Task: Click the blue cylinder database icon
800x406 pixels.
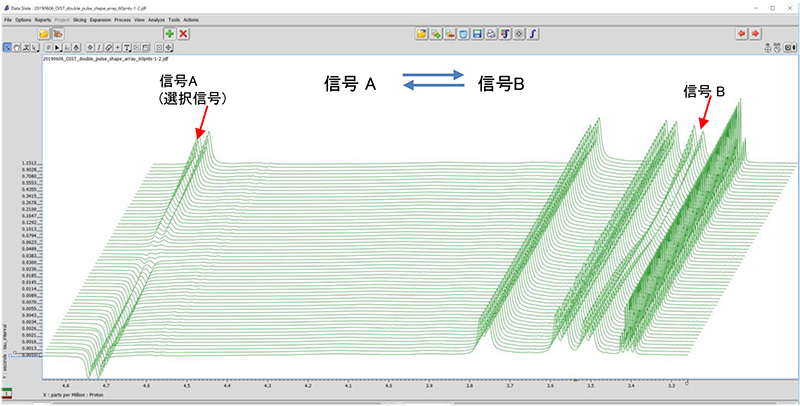Action: click(x=463, y=34)
